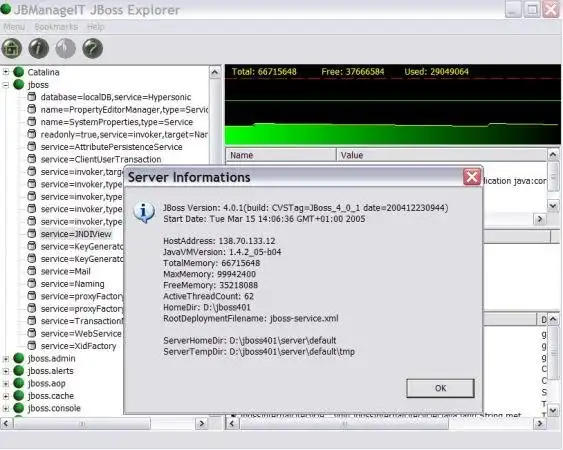
Task: Click MBean icon beside database=localDB,service=Hypersonic
Action: 32,97
